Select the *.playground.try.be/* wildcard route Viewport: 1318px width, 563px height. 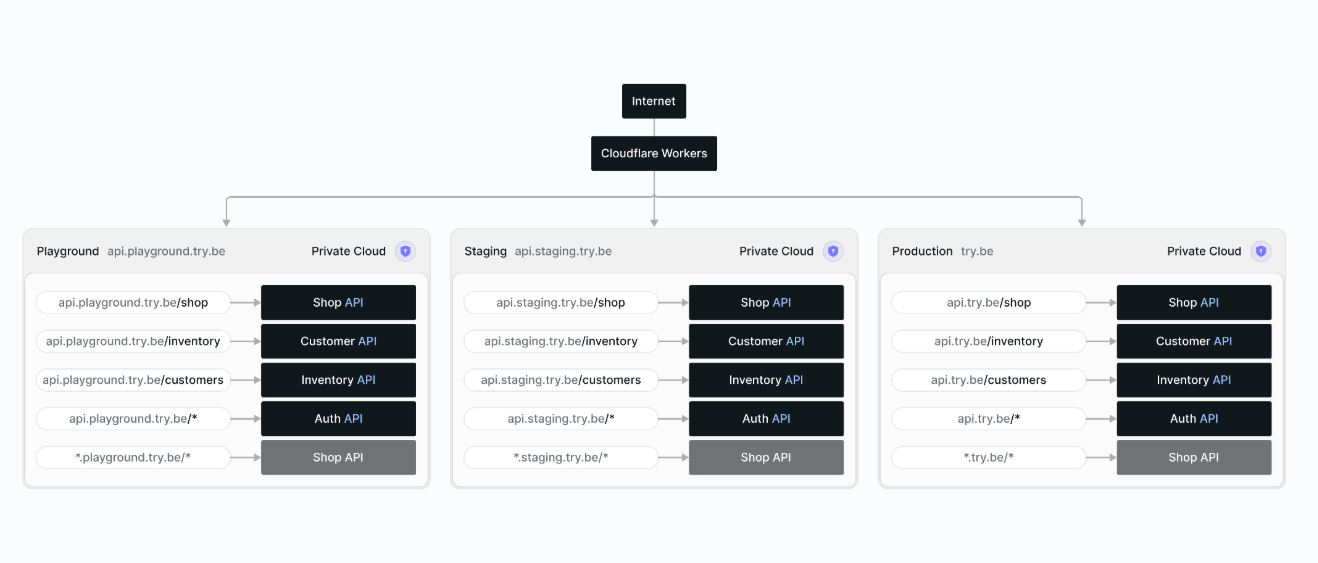133,457
